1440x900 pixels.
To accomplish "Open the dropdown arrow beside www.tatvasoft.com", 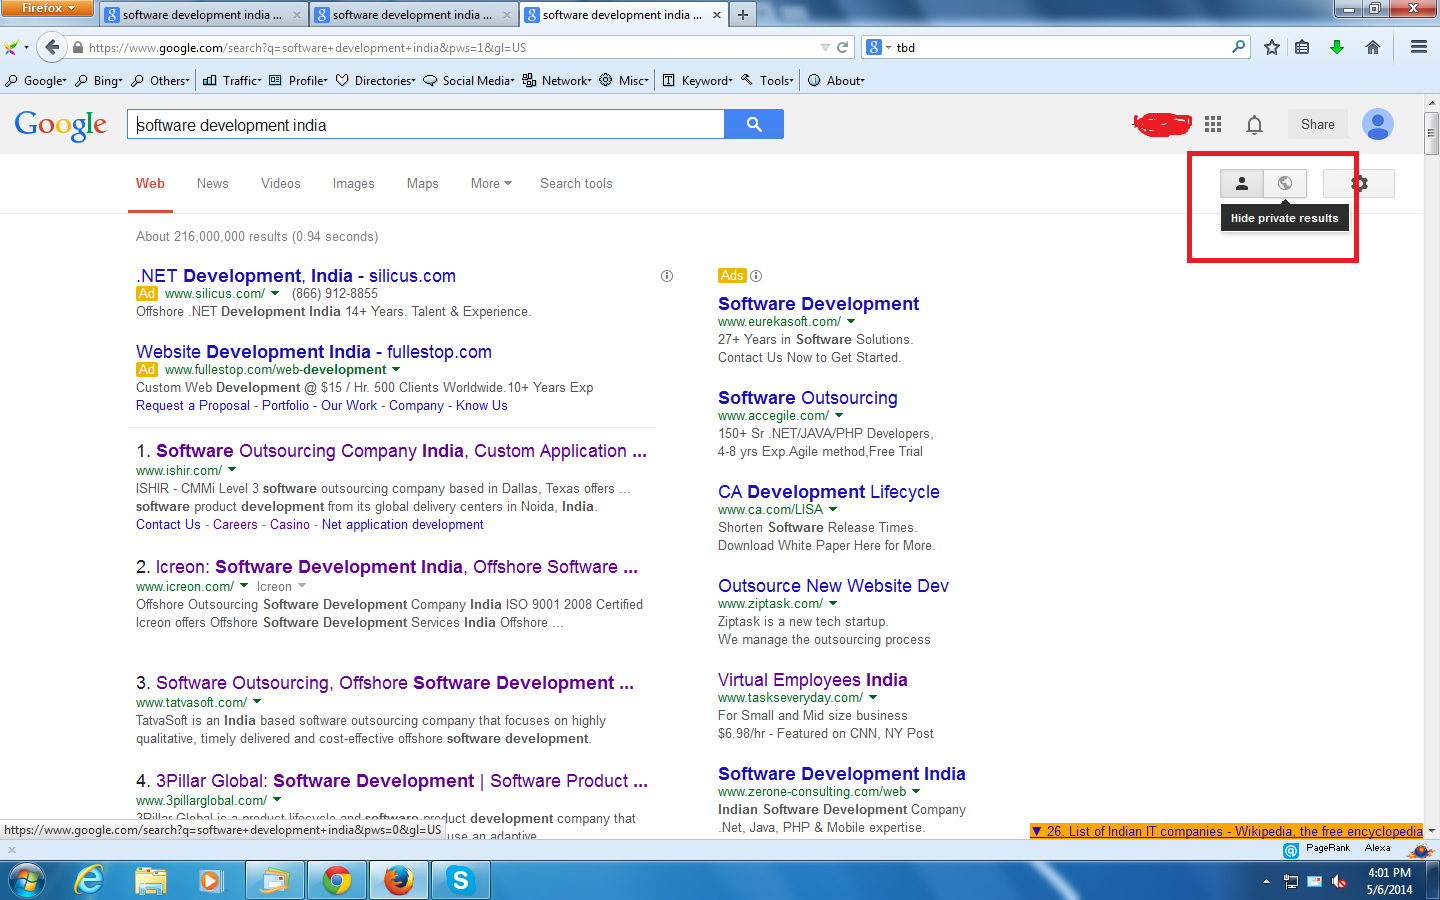I will click(257, 702).
